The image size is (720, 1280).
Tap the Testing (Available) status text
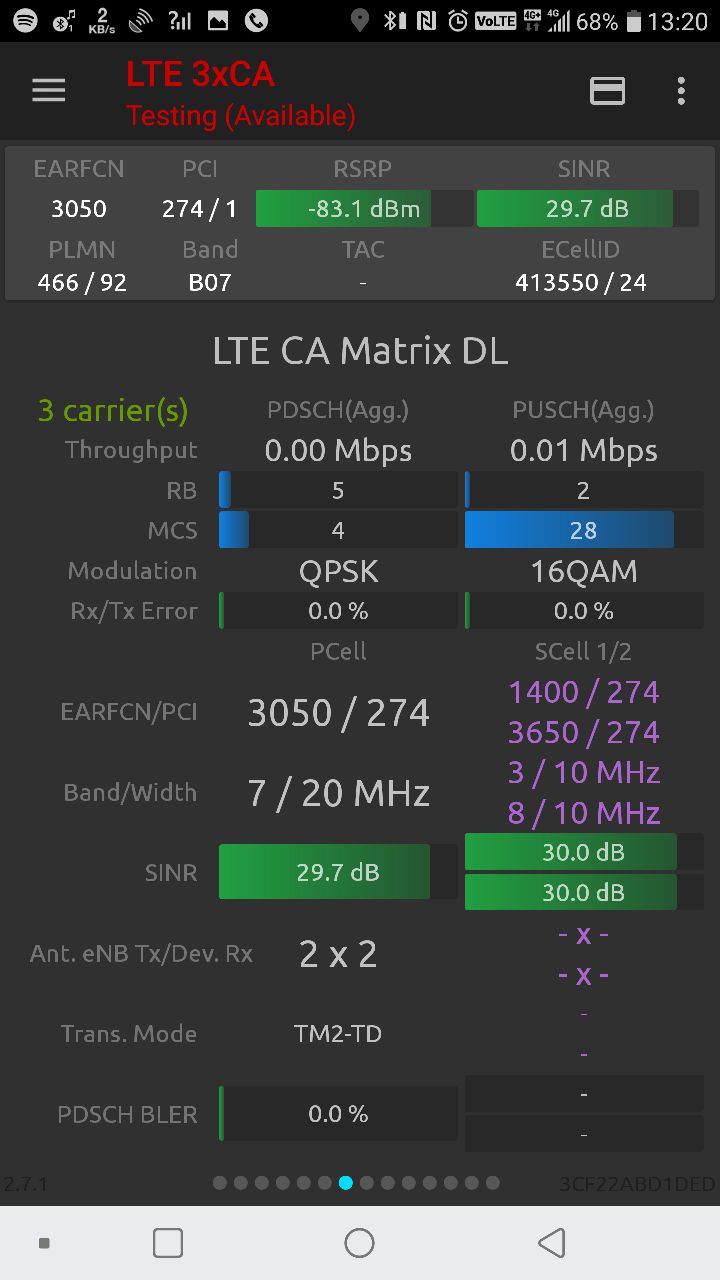[x=240, y=116]
